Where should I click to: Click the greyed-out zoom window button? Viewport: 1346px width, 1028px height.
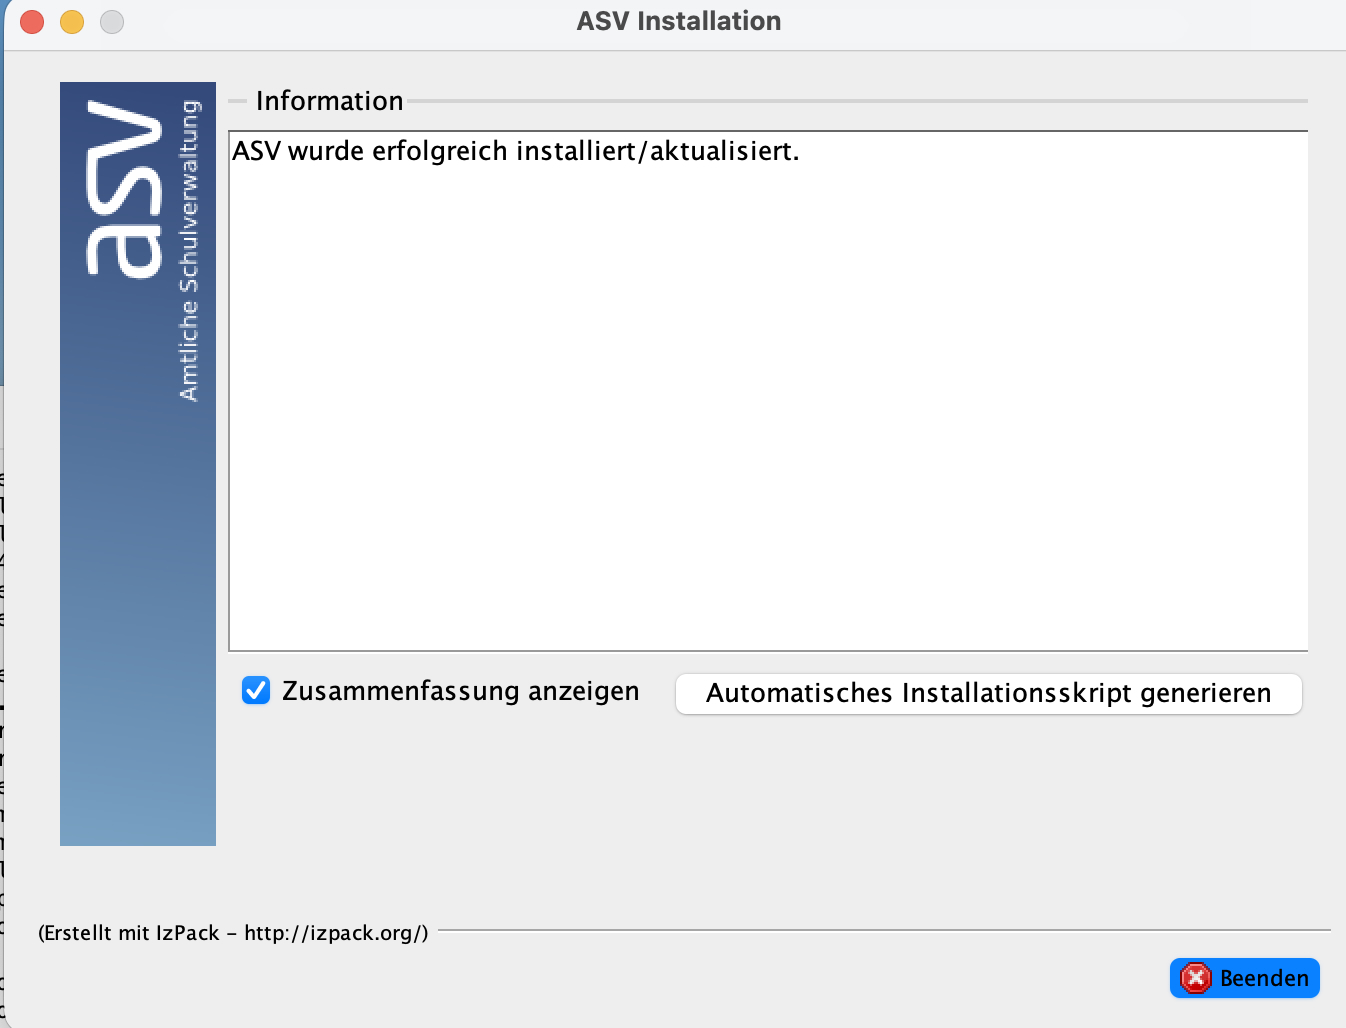click(x=112, y=21)
